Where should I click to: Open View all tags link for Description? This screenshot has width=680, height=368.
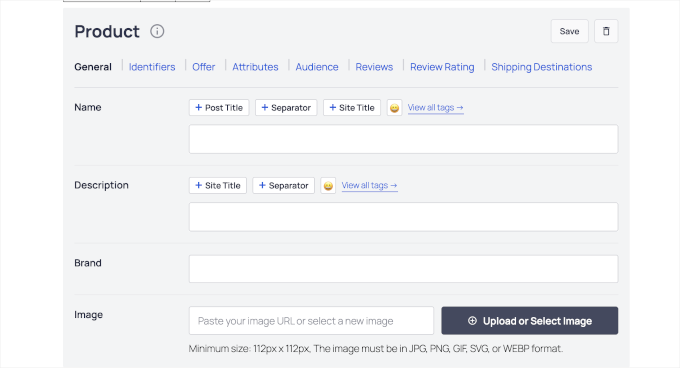coord(369,186)
